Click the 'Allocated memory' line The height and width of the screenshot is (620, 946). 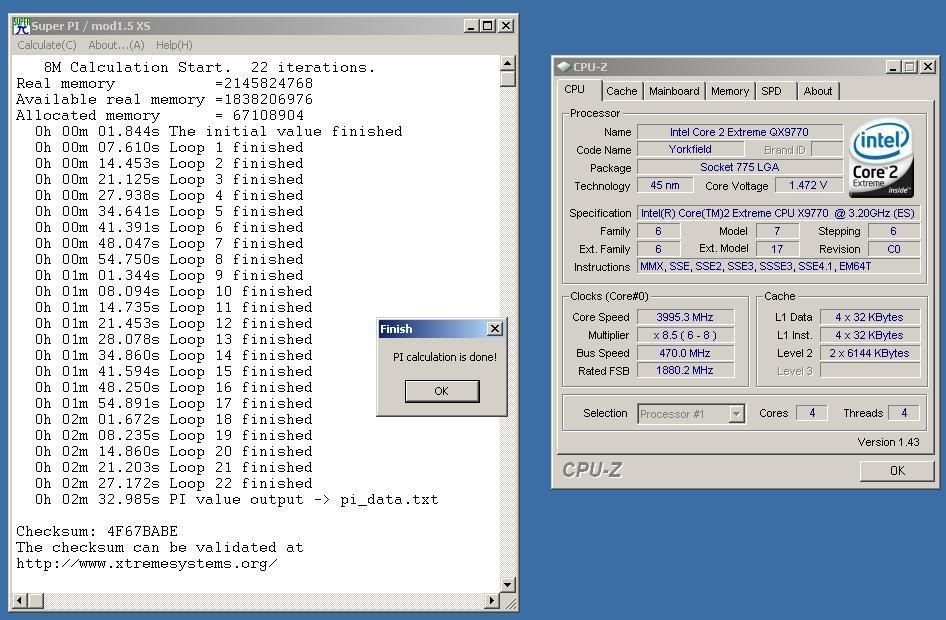160,115
